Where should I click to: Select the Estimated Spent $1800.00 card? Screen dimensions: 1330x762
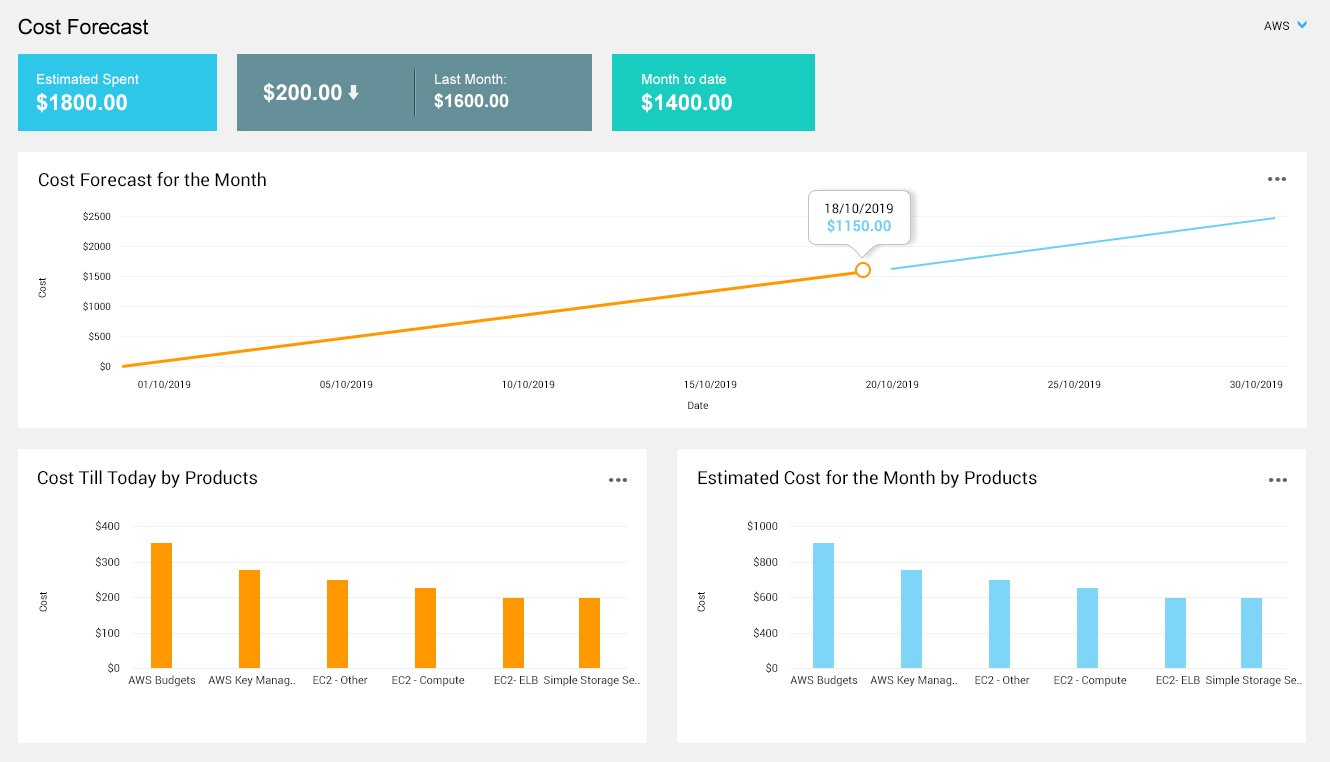click(117, 92)
